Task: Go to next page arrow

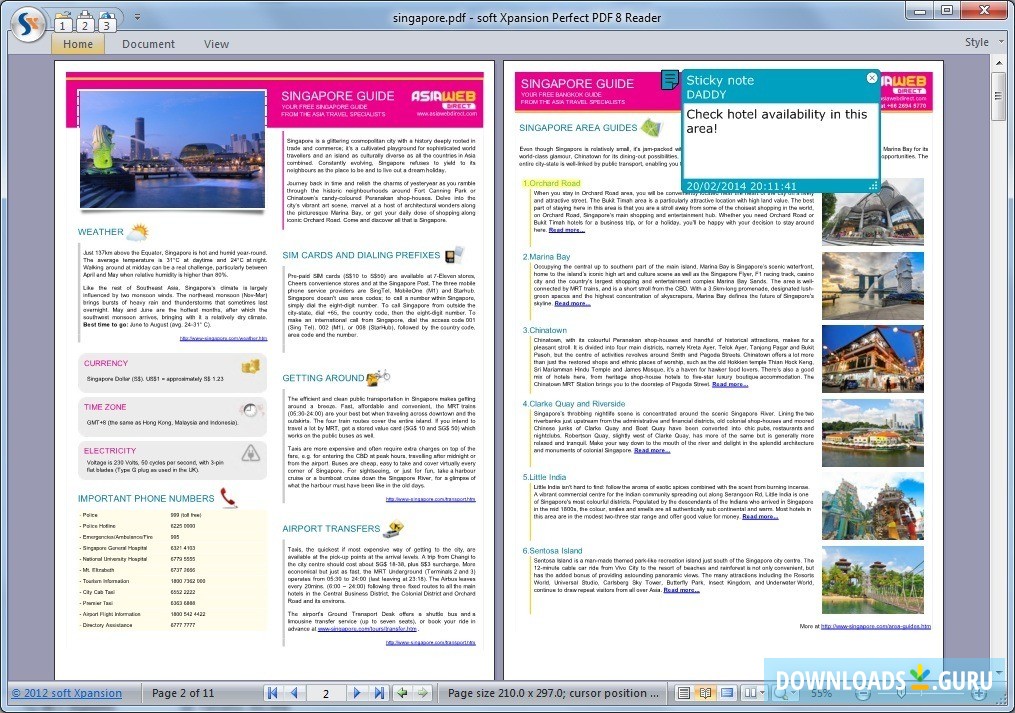Action: (x=357, y=692)
